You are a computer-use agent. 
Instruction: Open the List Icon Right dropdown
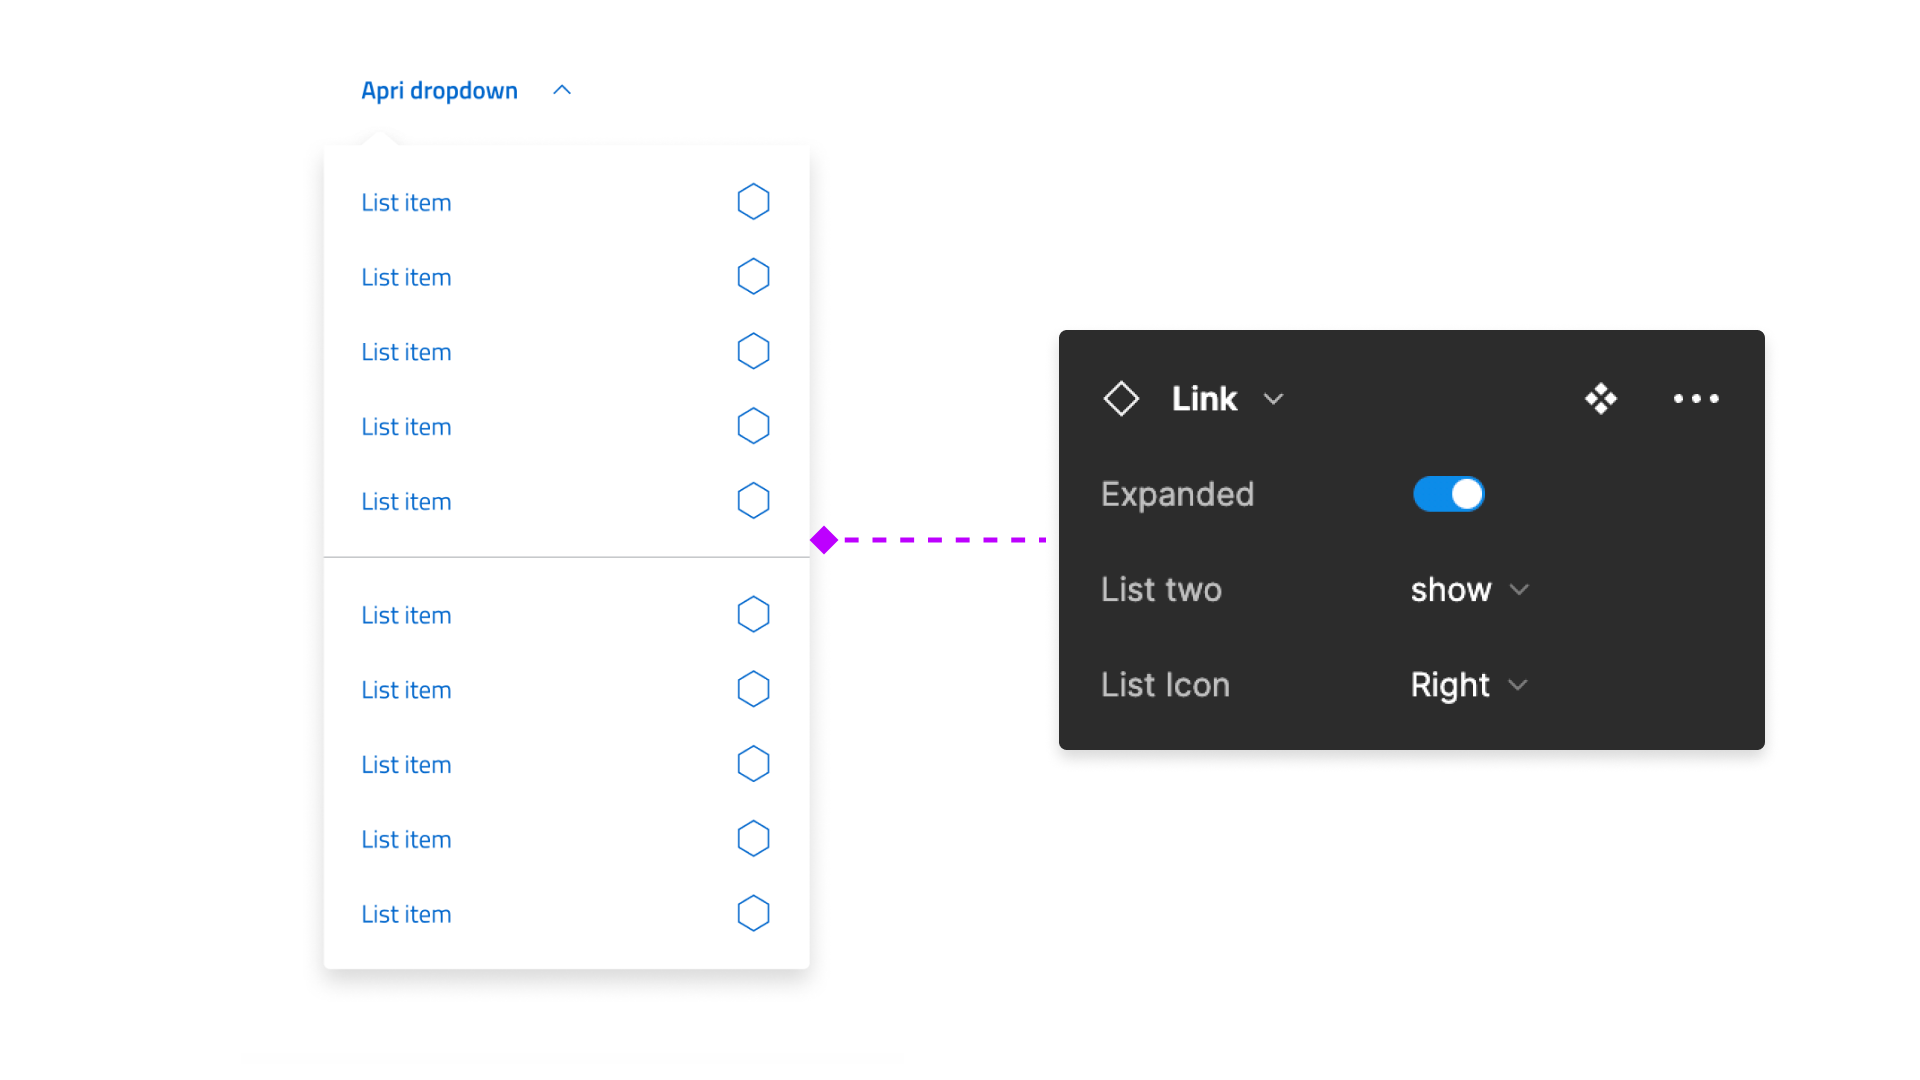pyautogui.click(x=1468, y=685)
